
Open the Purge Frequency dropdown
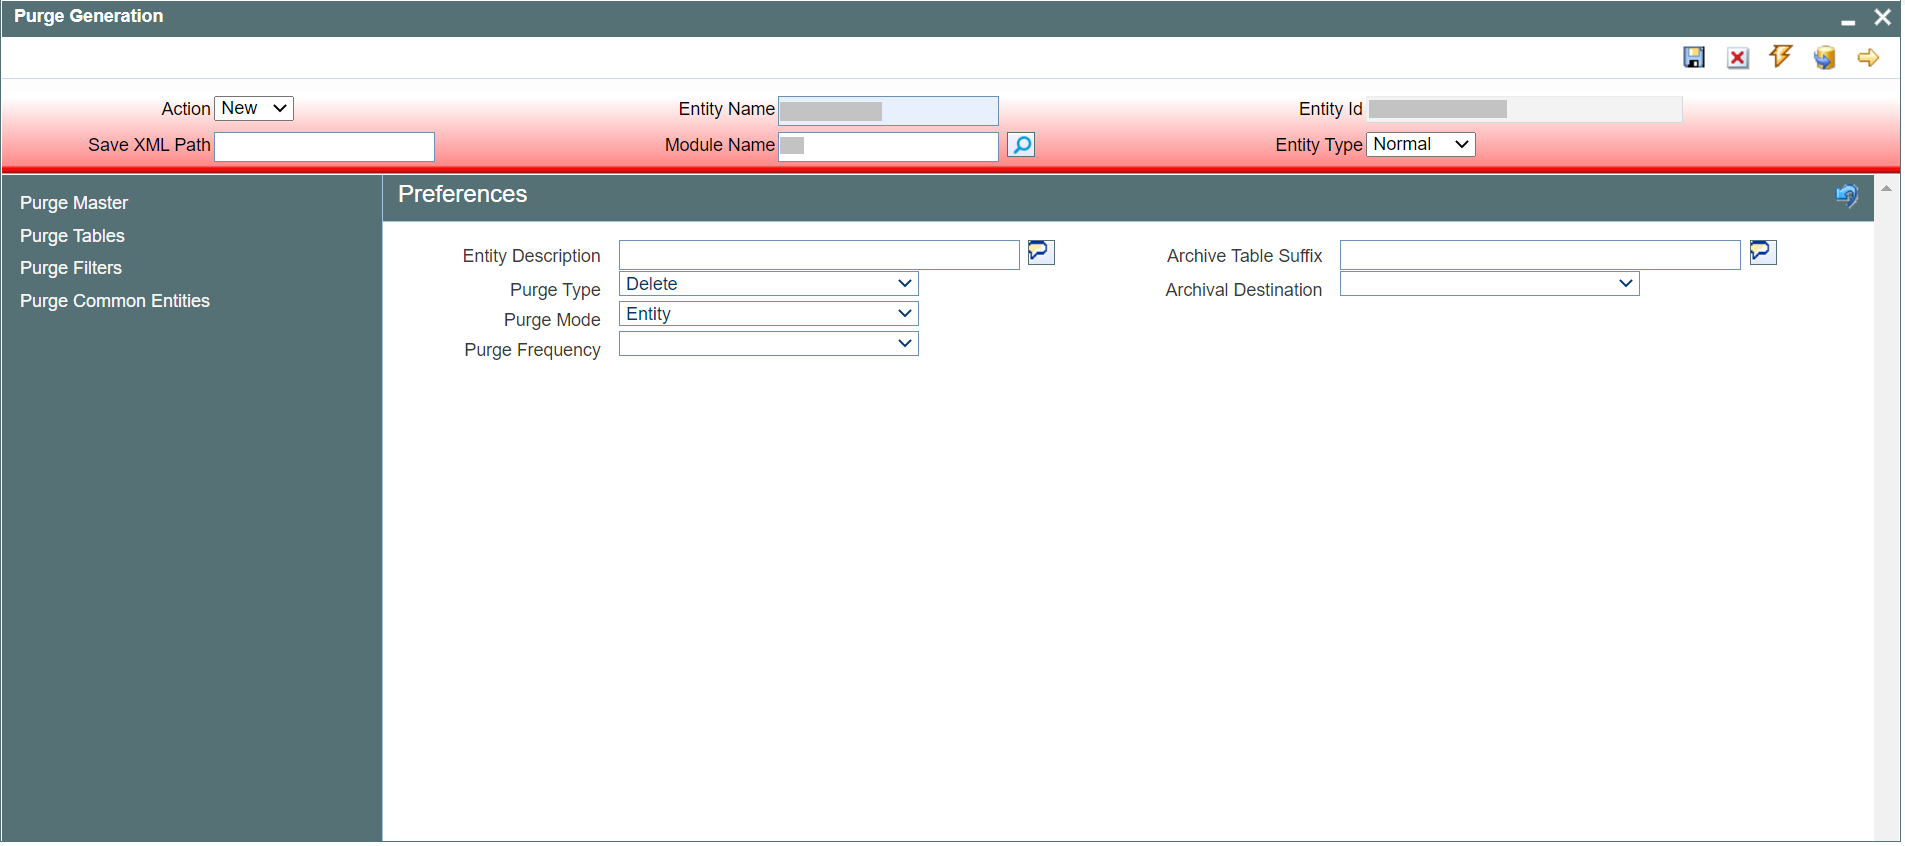(x=769, y=344)
